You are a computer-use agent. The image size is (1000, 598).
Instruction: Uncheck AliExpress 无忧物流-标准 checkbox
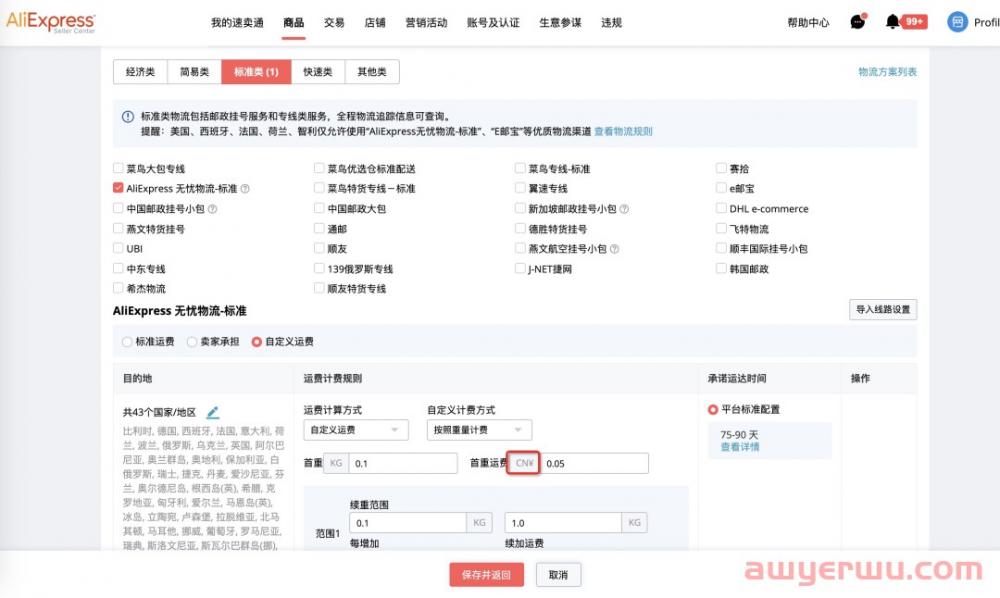[x=118, y=188]
